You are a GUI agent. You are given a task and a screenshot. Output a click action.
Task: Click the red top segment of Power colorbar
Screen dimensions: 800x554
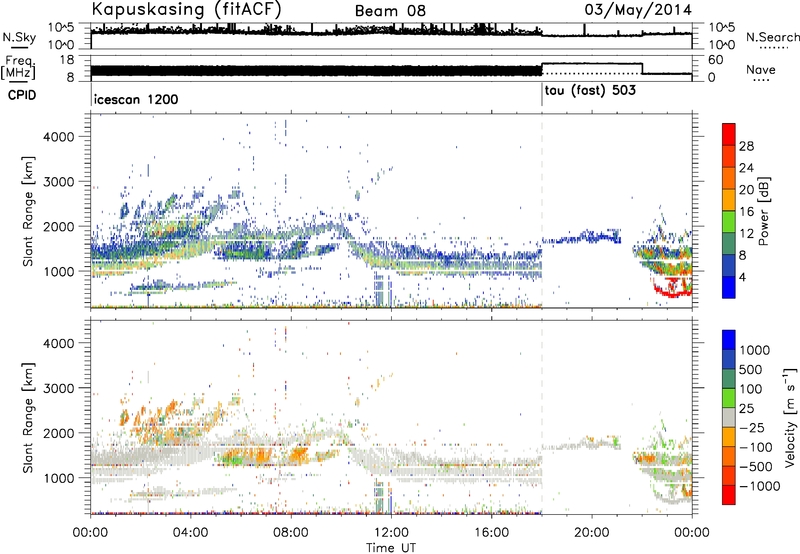729,134
